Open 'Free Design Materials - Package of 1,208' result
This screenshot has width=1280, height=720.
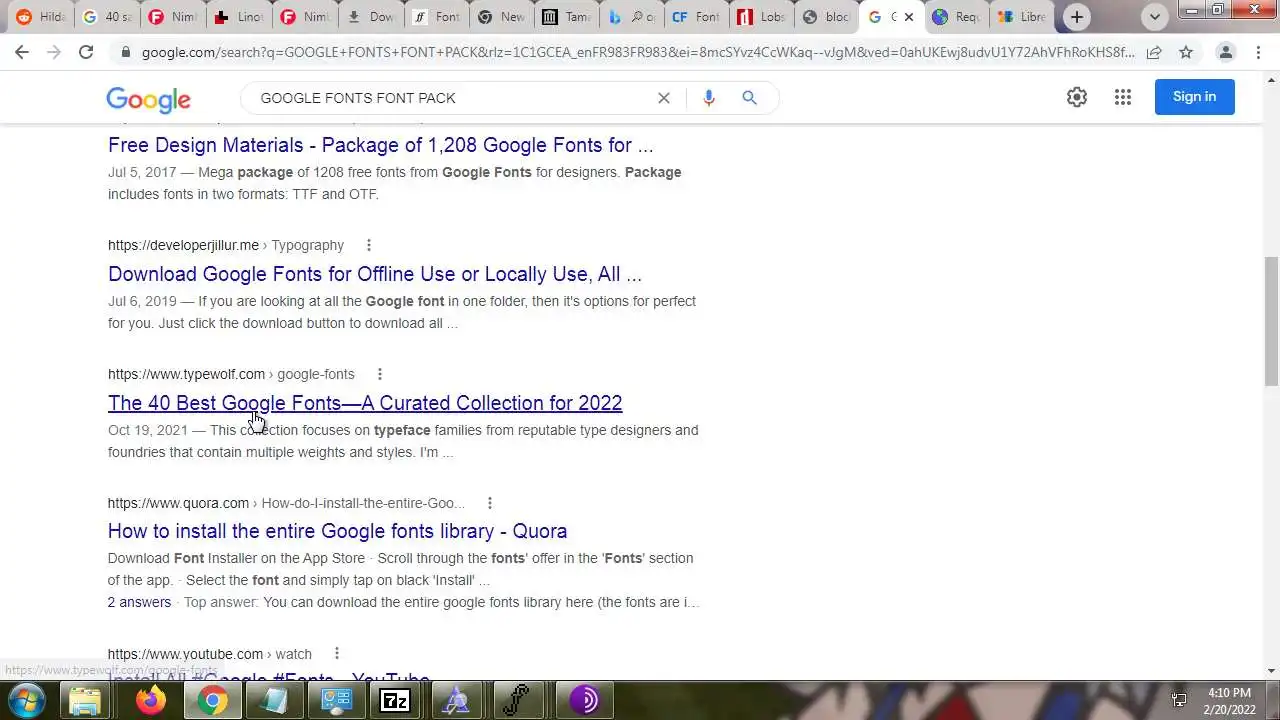click(380, 145)
